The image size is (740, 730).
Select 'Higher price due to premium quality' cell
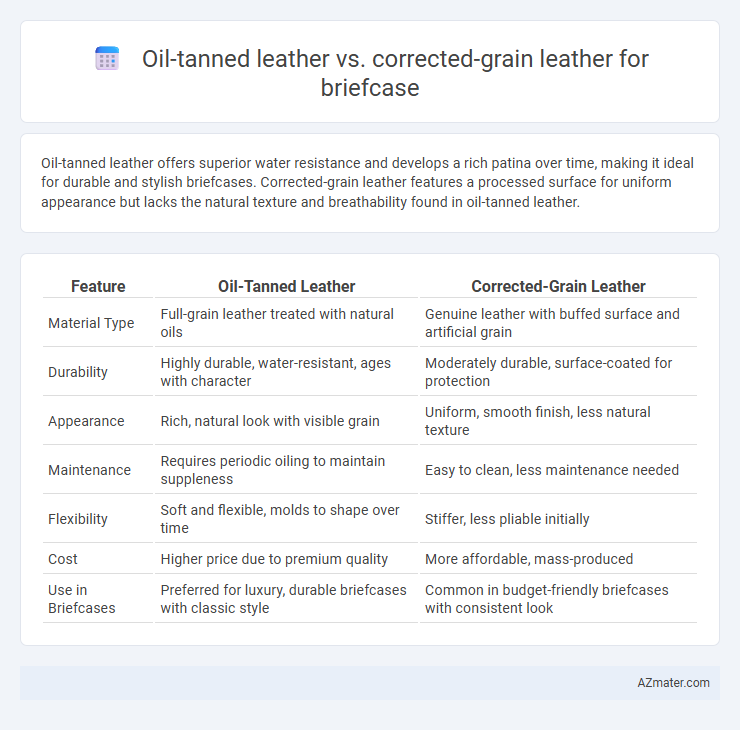[274, 559]
